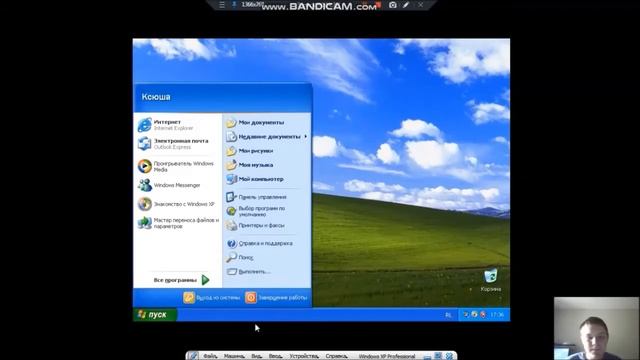
Task: Click the pin icon on VirtualBox mini toolbar
Action: (x=193, y=356)
